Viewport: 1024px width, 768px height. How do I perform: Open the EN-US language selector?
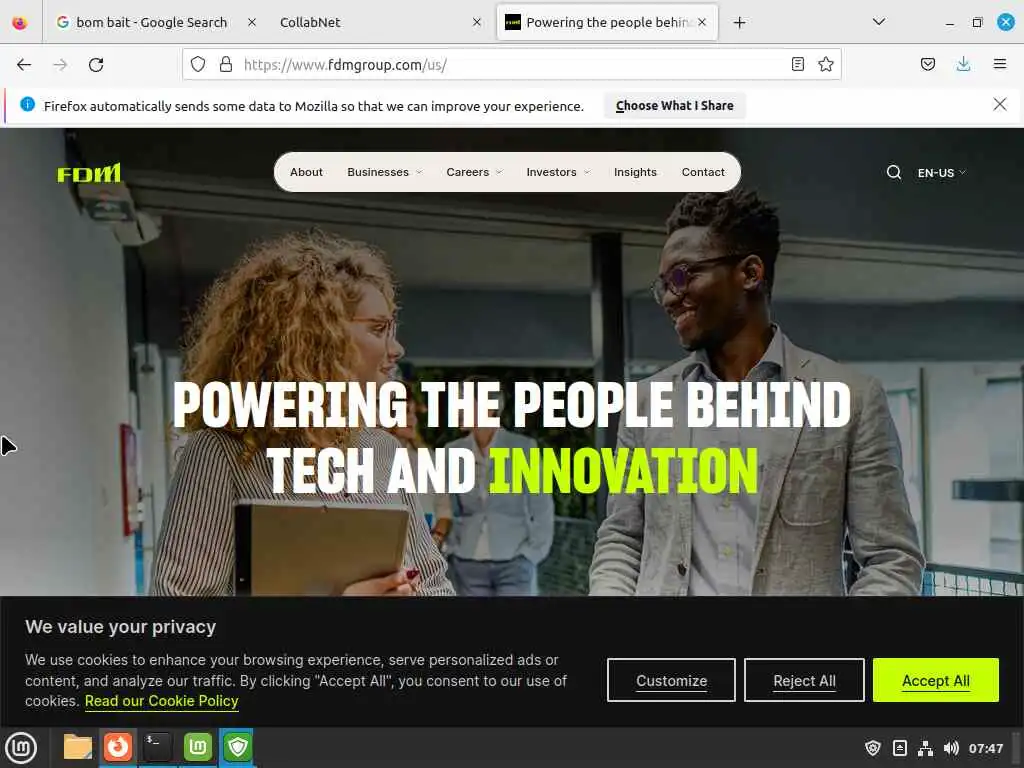tap(941, 173)
